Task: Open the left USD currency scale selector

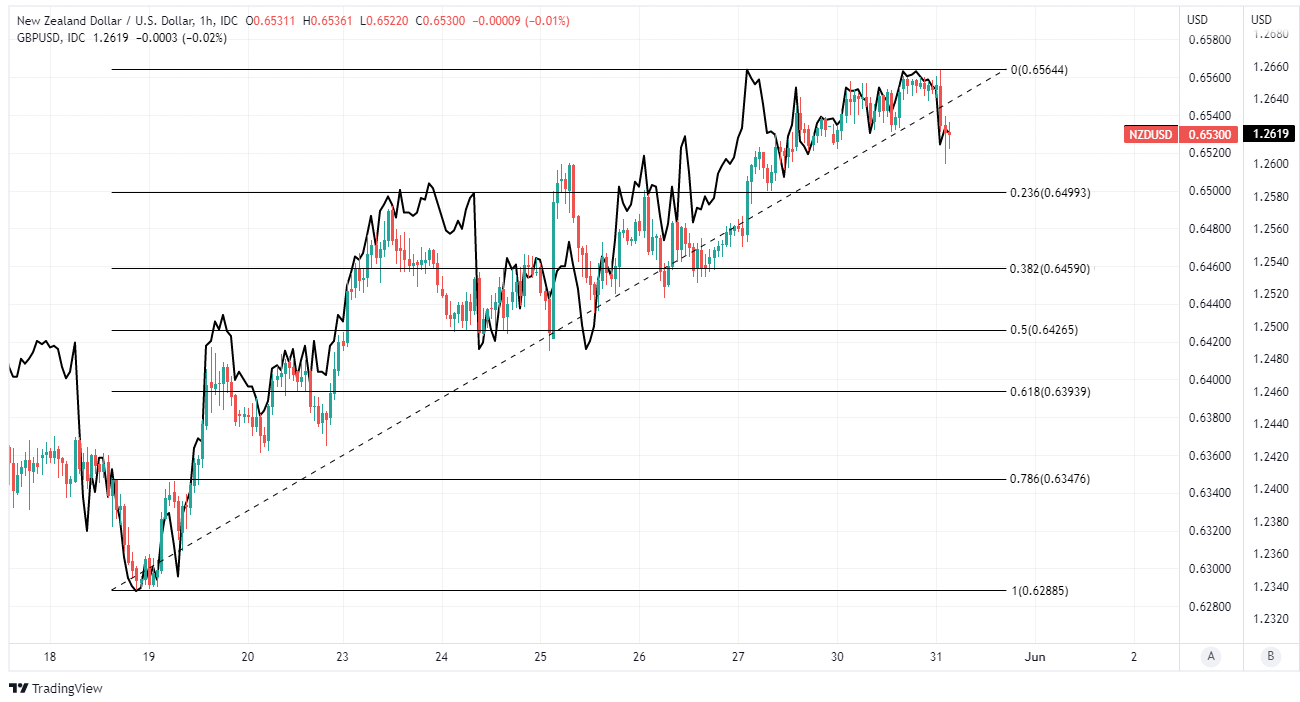Action: click(x=1197, y=20)
